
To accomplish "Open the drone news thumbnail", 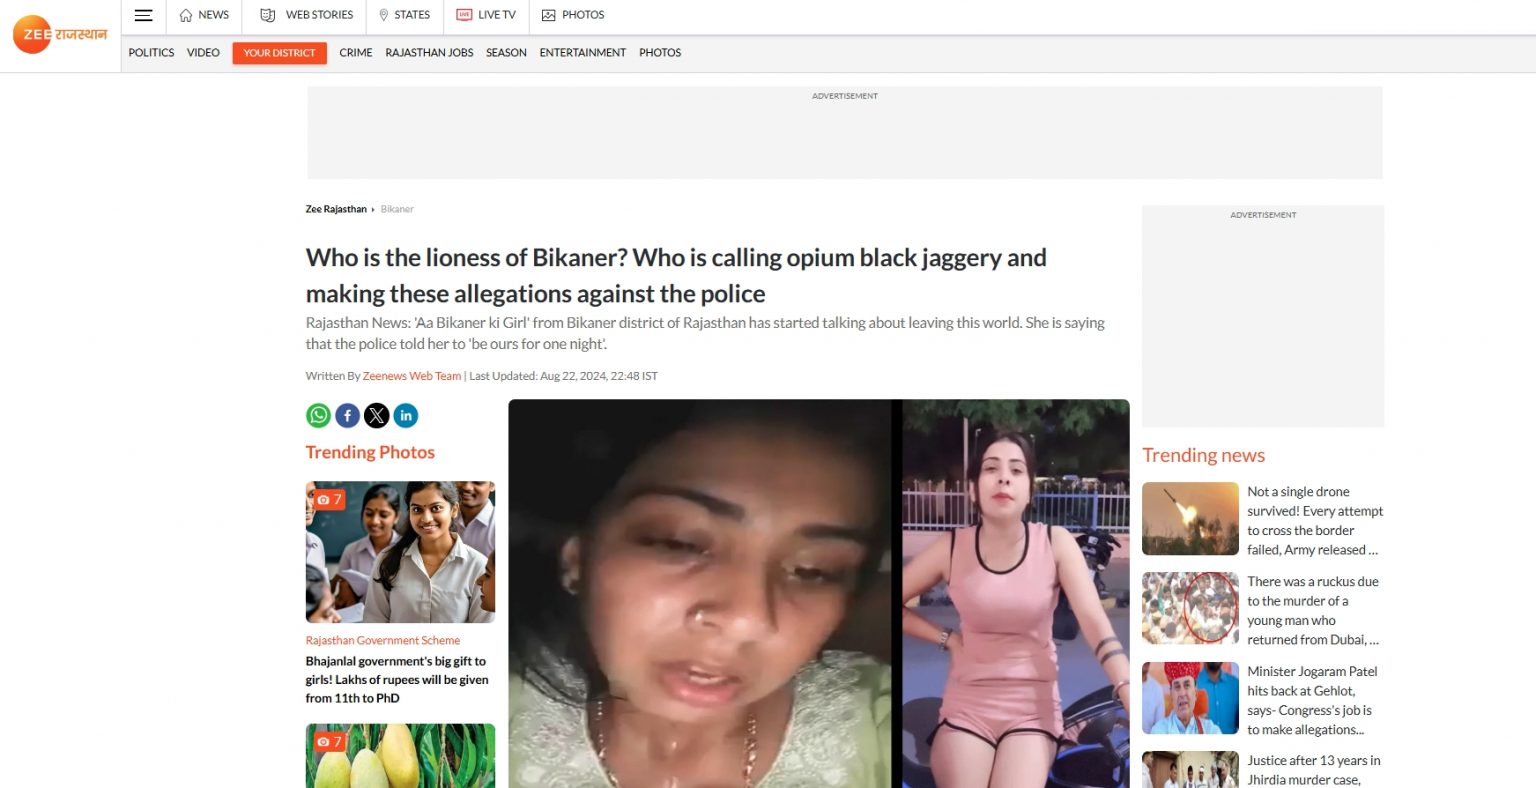I will coord(1190,518).
